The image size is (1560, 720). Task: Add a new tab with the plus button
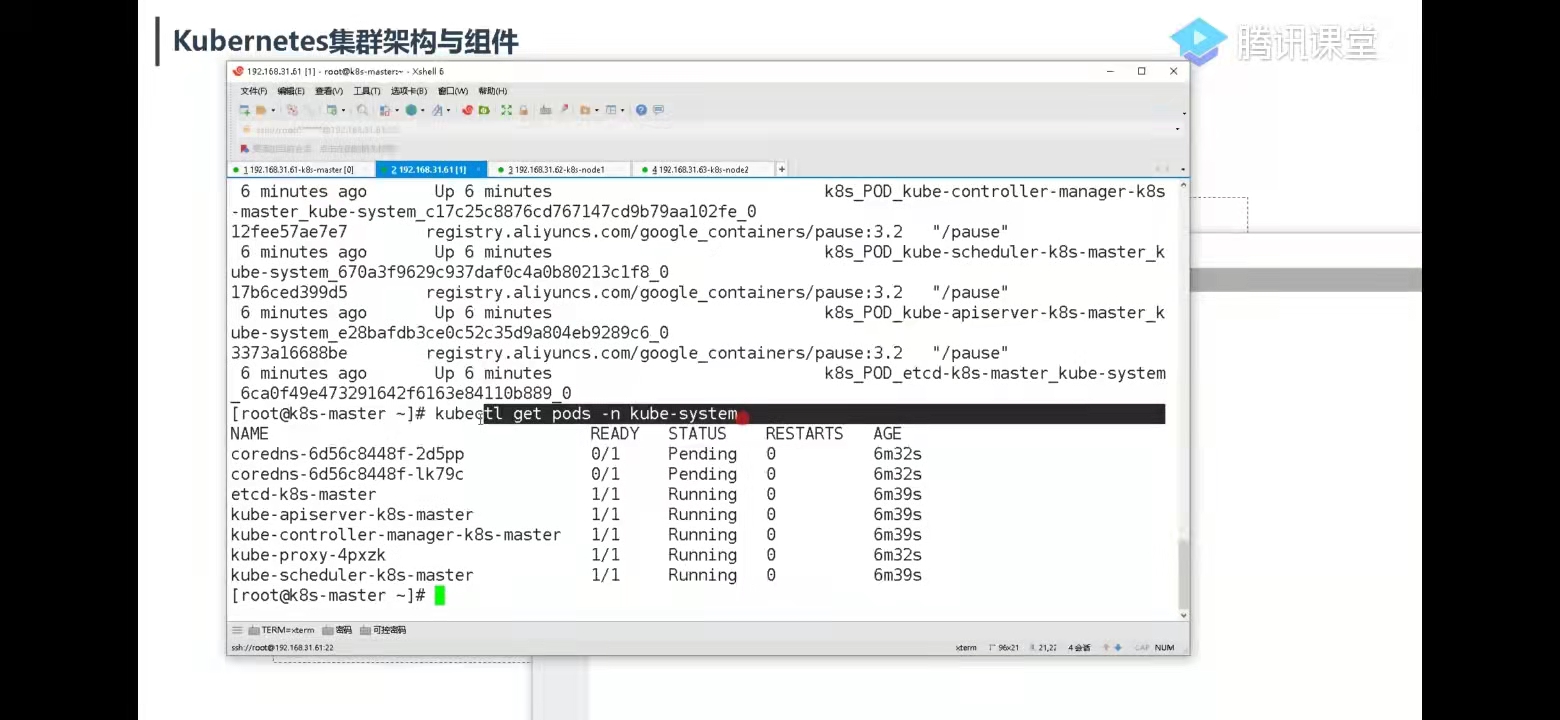(782, 170)
